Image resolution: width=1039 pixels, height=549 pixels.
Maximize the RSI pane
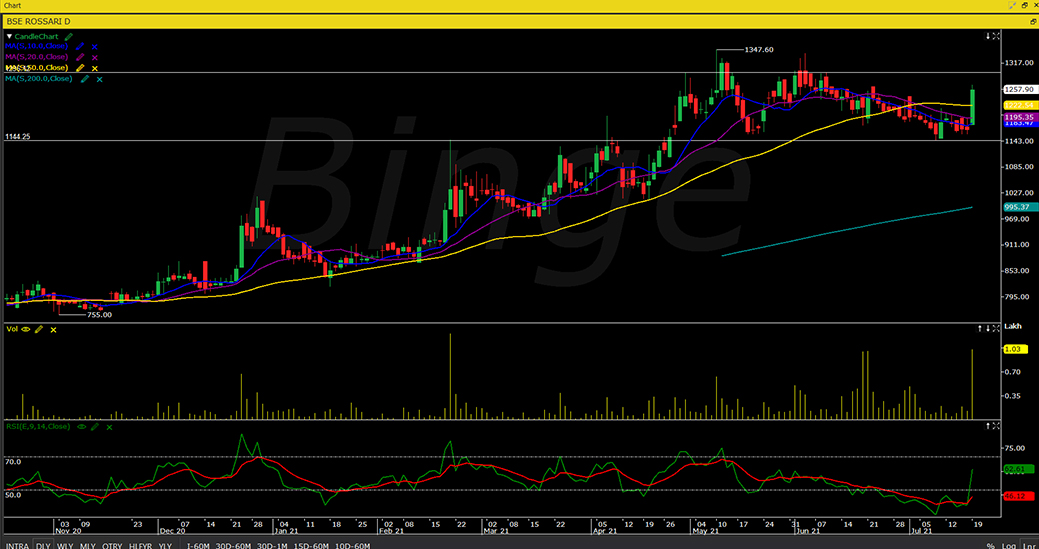pyautogui.click(x=996, y=426)
